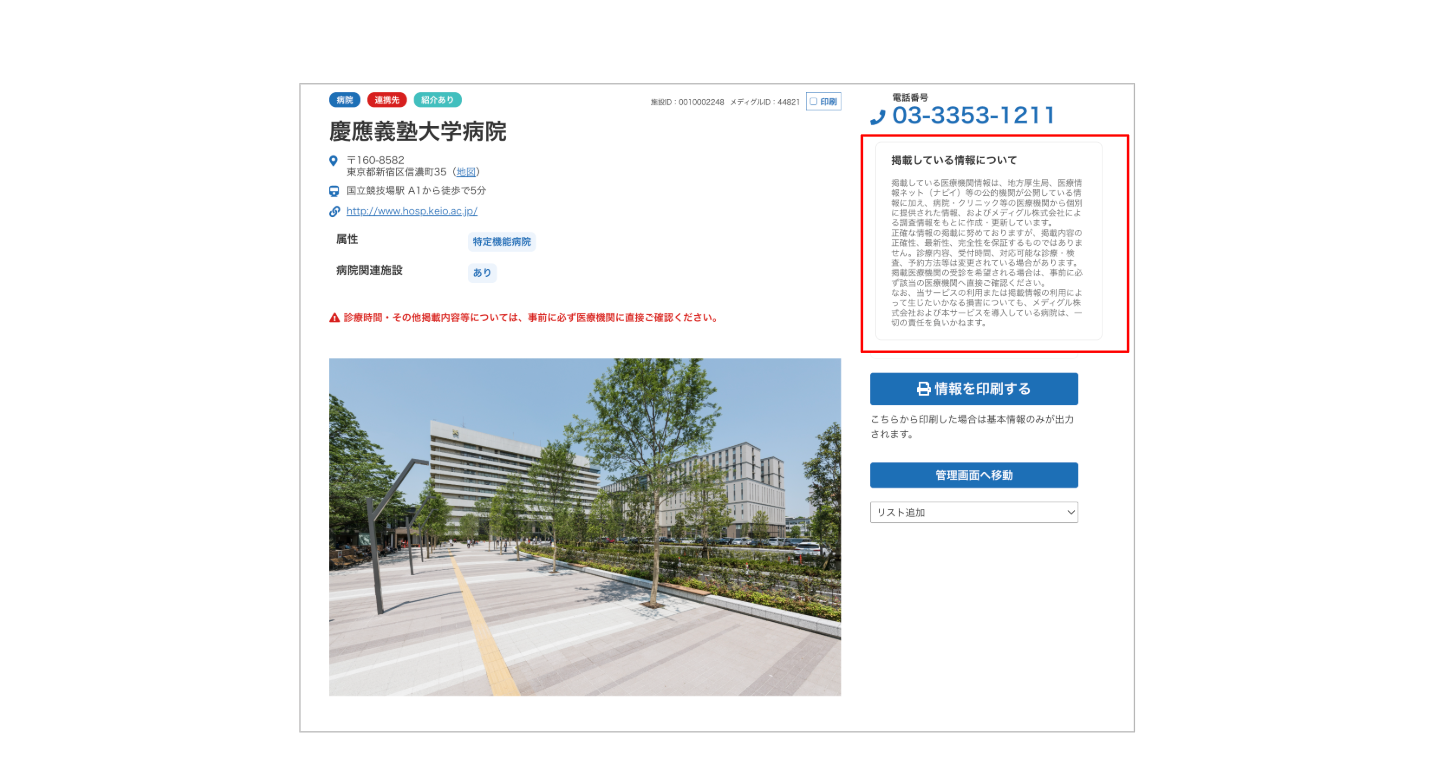Click the bus icon next to 国立競技場駅
Viewport: 1448px width, 772px height.
click(334, 191)
